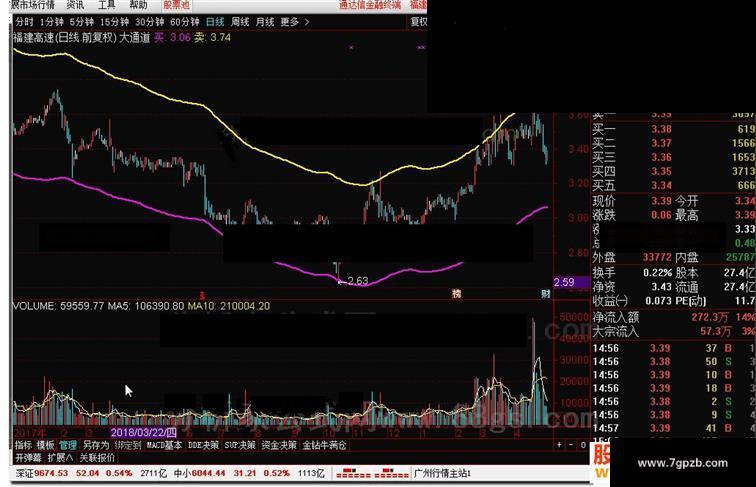This screenshot has width=756, height=487.
Task: Click the 买一 3.38 bid row
Action: tap(674, 129)
